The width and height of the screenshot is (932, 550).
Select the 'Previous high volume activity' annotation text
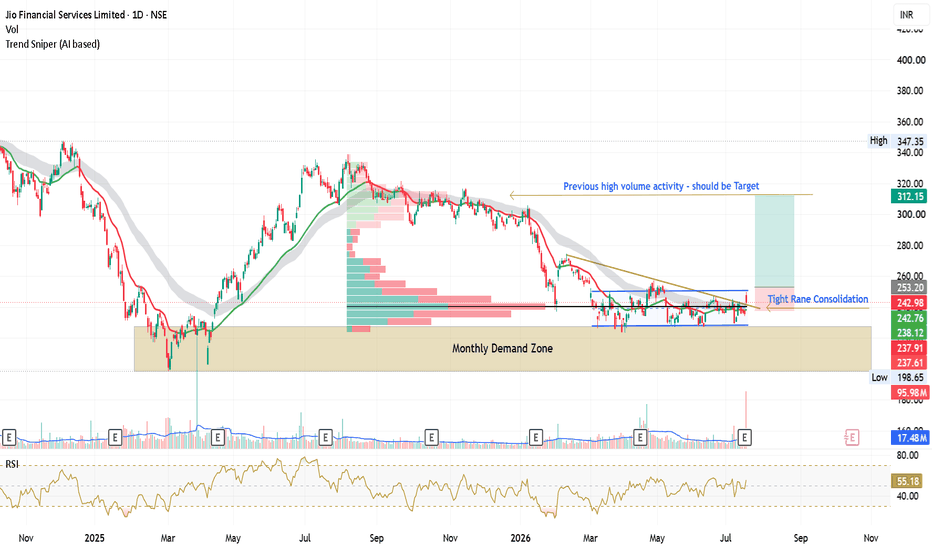[661, 187]
